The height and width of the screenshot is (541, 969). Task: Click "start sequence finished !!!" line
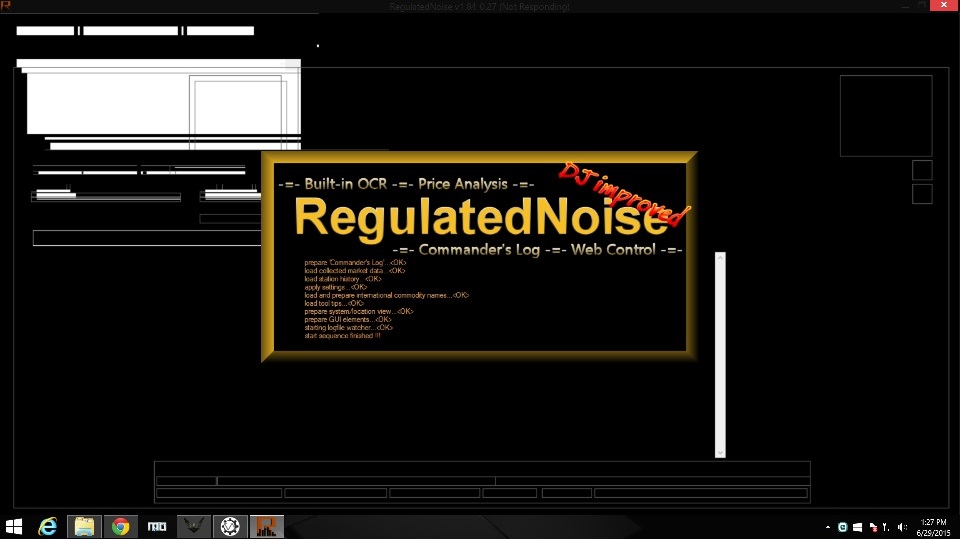tap(342, 336)
